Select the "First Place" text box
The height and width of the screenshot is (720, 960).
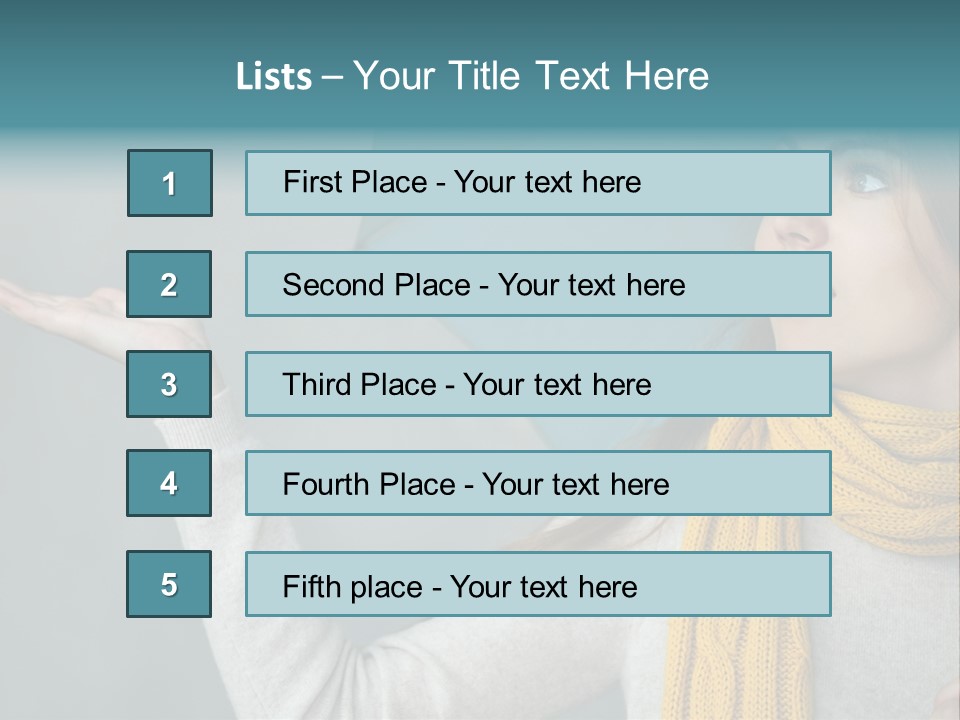pyautogui.click(x=538, y=183)
